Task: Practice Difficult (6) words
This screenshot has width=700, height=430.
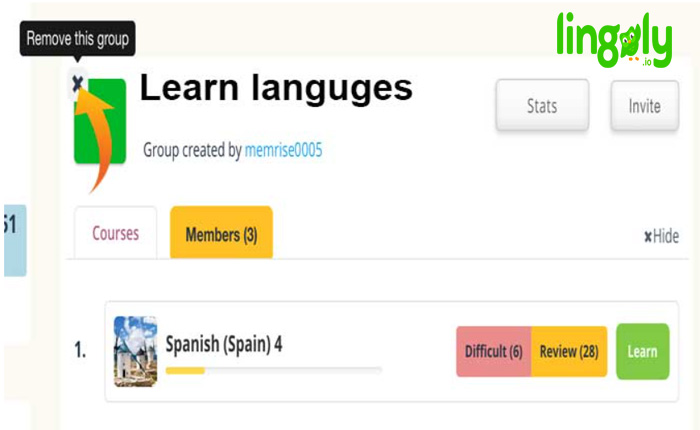Action: 493,352
